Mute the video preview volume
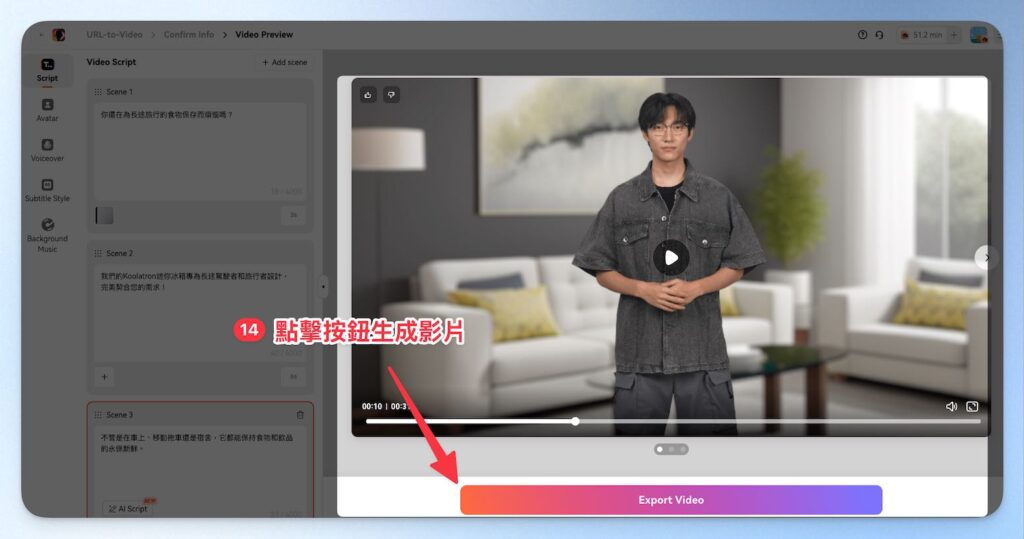Viewport: 1024px width, 539px height. pyautogui.click(x=951, y=406)
